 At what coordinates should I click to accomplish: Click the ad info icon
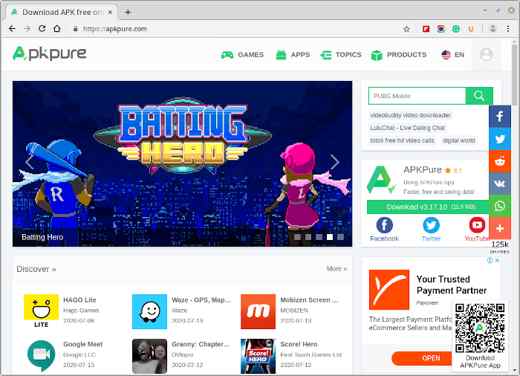click(x=490, y=260)
